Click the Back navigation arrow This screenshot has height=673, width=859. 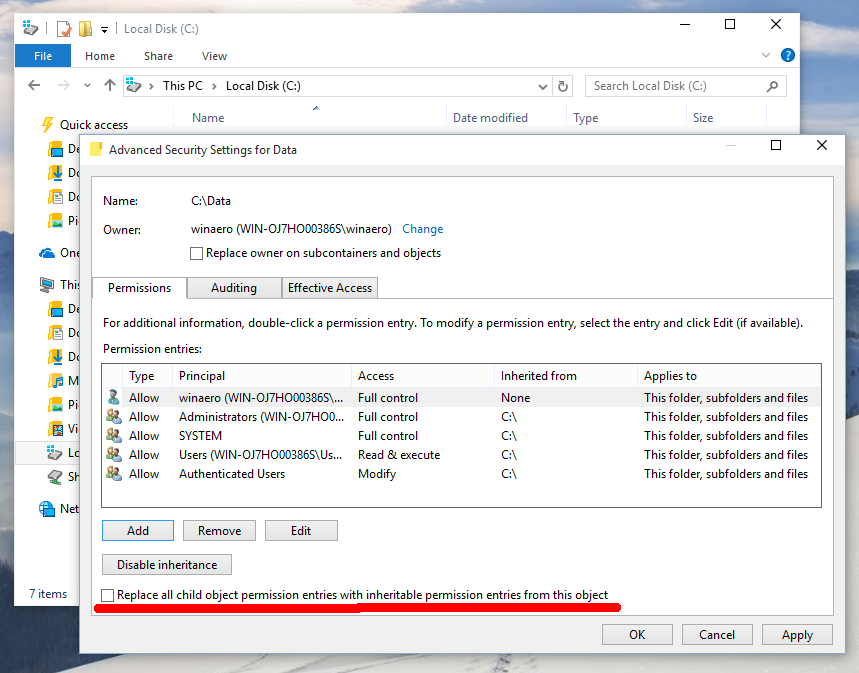tap(33, 86)
